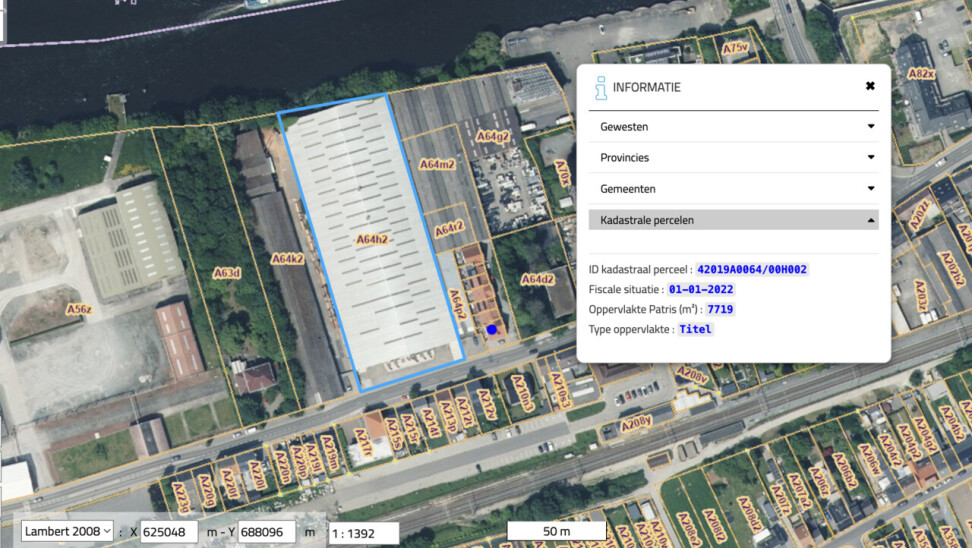972x548 pixels.
Task: Click the Y coordinate field showing 688096
Action: pyautogui.click(x=267, y=533)
